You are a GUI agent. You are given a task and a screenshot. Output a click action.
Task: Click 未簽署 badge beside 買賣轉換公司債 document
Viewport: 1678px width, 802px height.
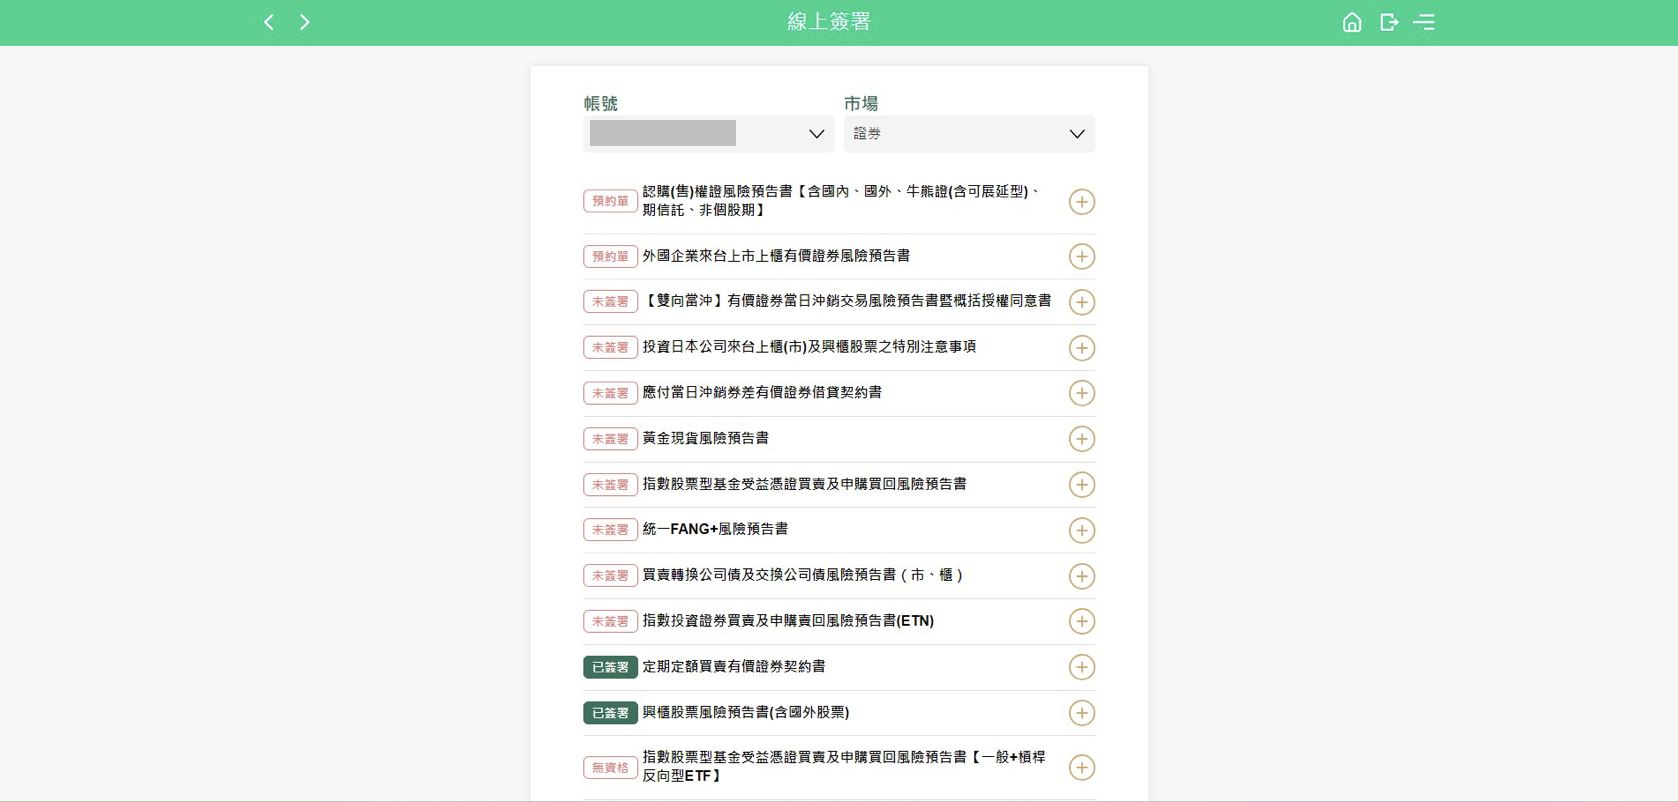(x=610, y=576)
